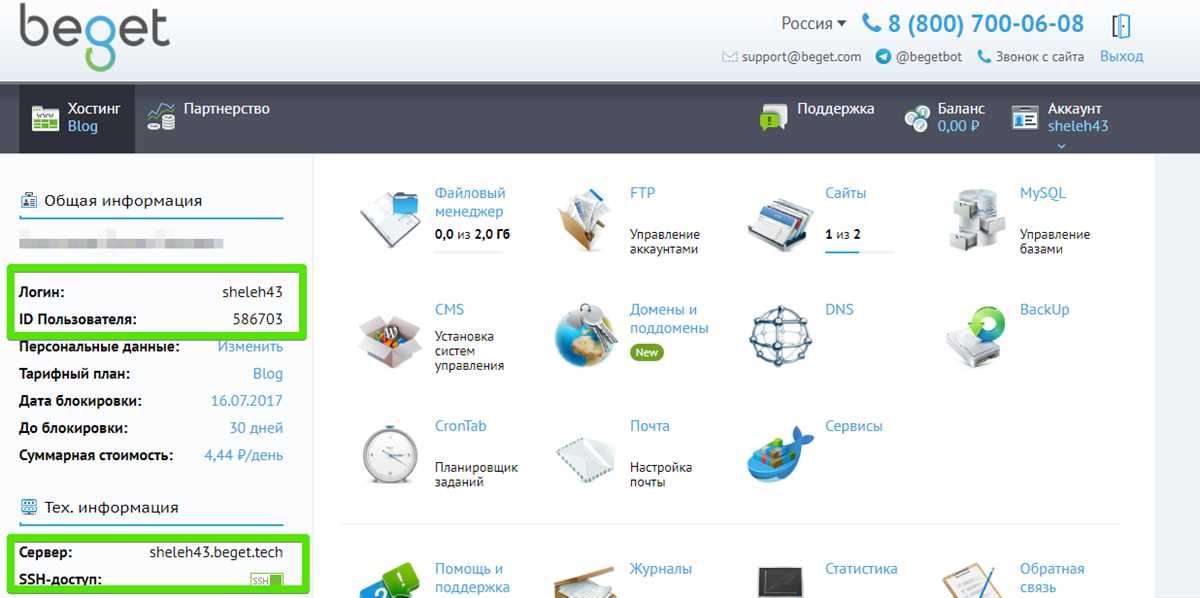This screenshot has height=598, width=1200.
Task: Click the Выход logout link
Action: (1121, 57)
